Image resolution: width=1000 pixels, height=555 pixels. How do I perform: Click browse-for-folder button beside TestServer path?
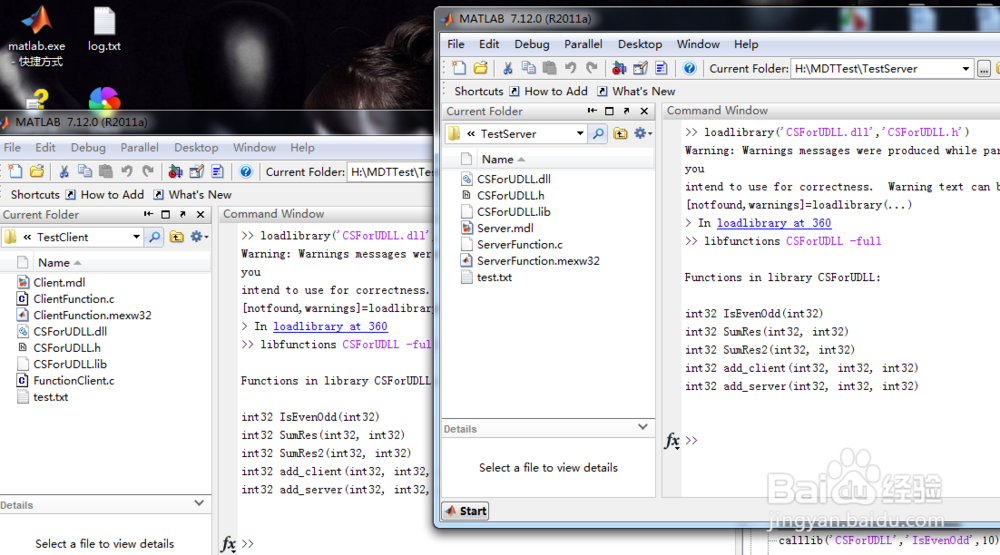coord(984,69)
